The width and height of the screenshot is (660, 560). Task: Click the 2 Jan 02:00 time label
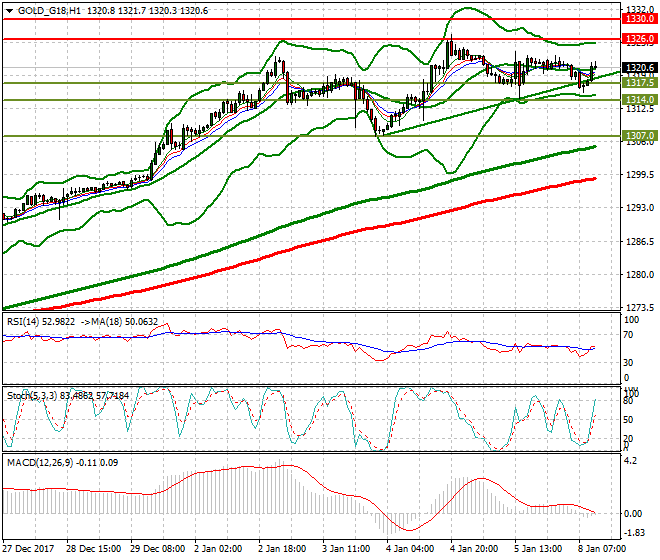tap(218, 549)
